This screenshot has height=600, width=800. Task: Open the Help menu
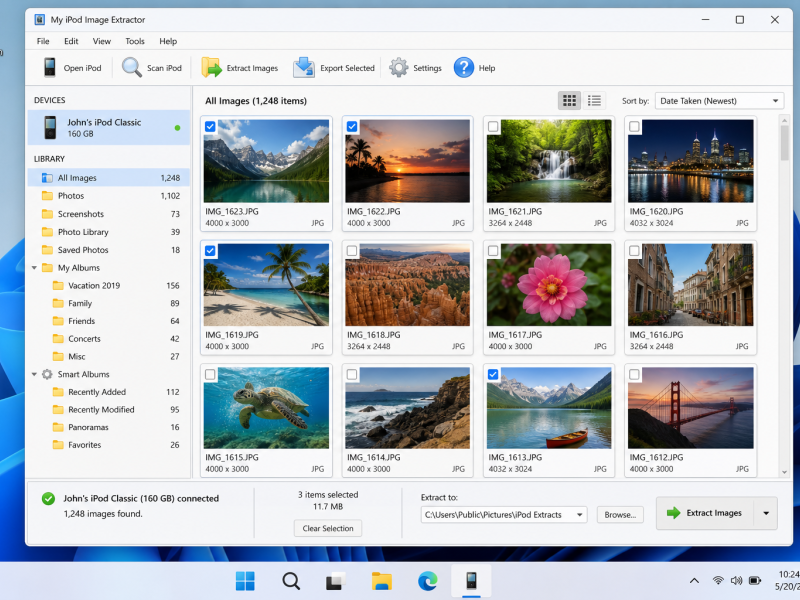pos(168,41)
